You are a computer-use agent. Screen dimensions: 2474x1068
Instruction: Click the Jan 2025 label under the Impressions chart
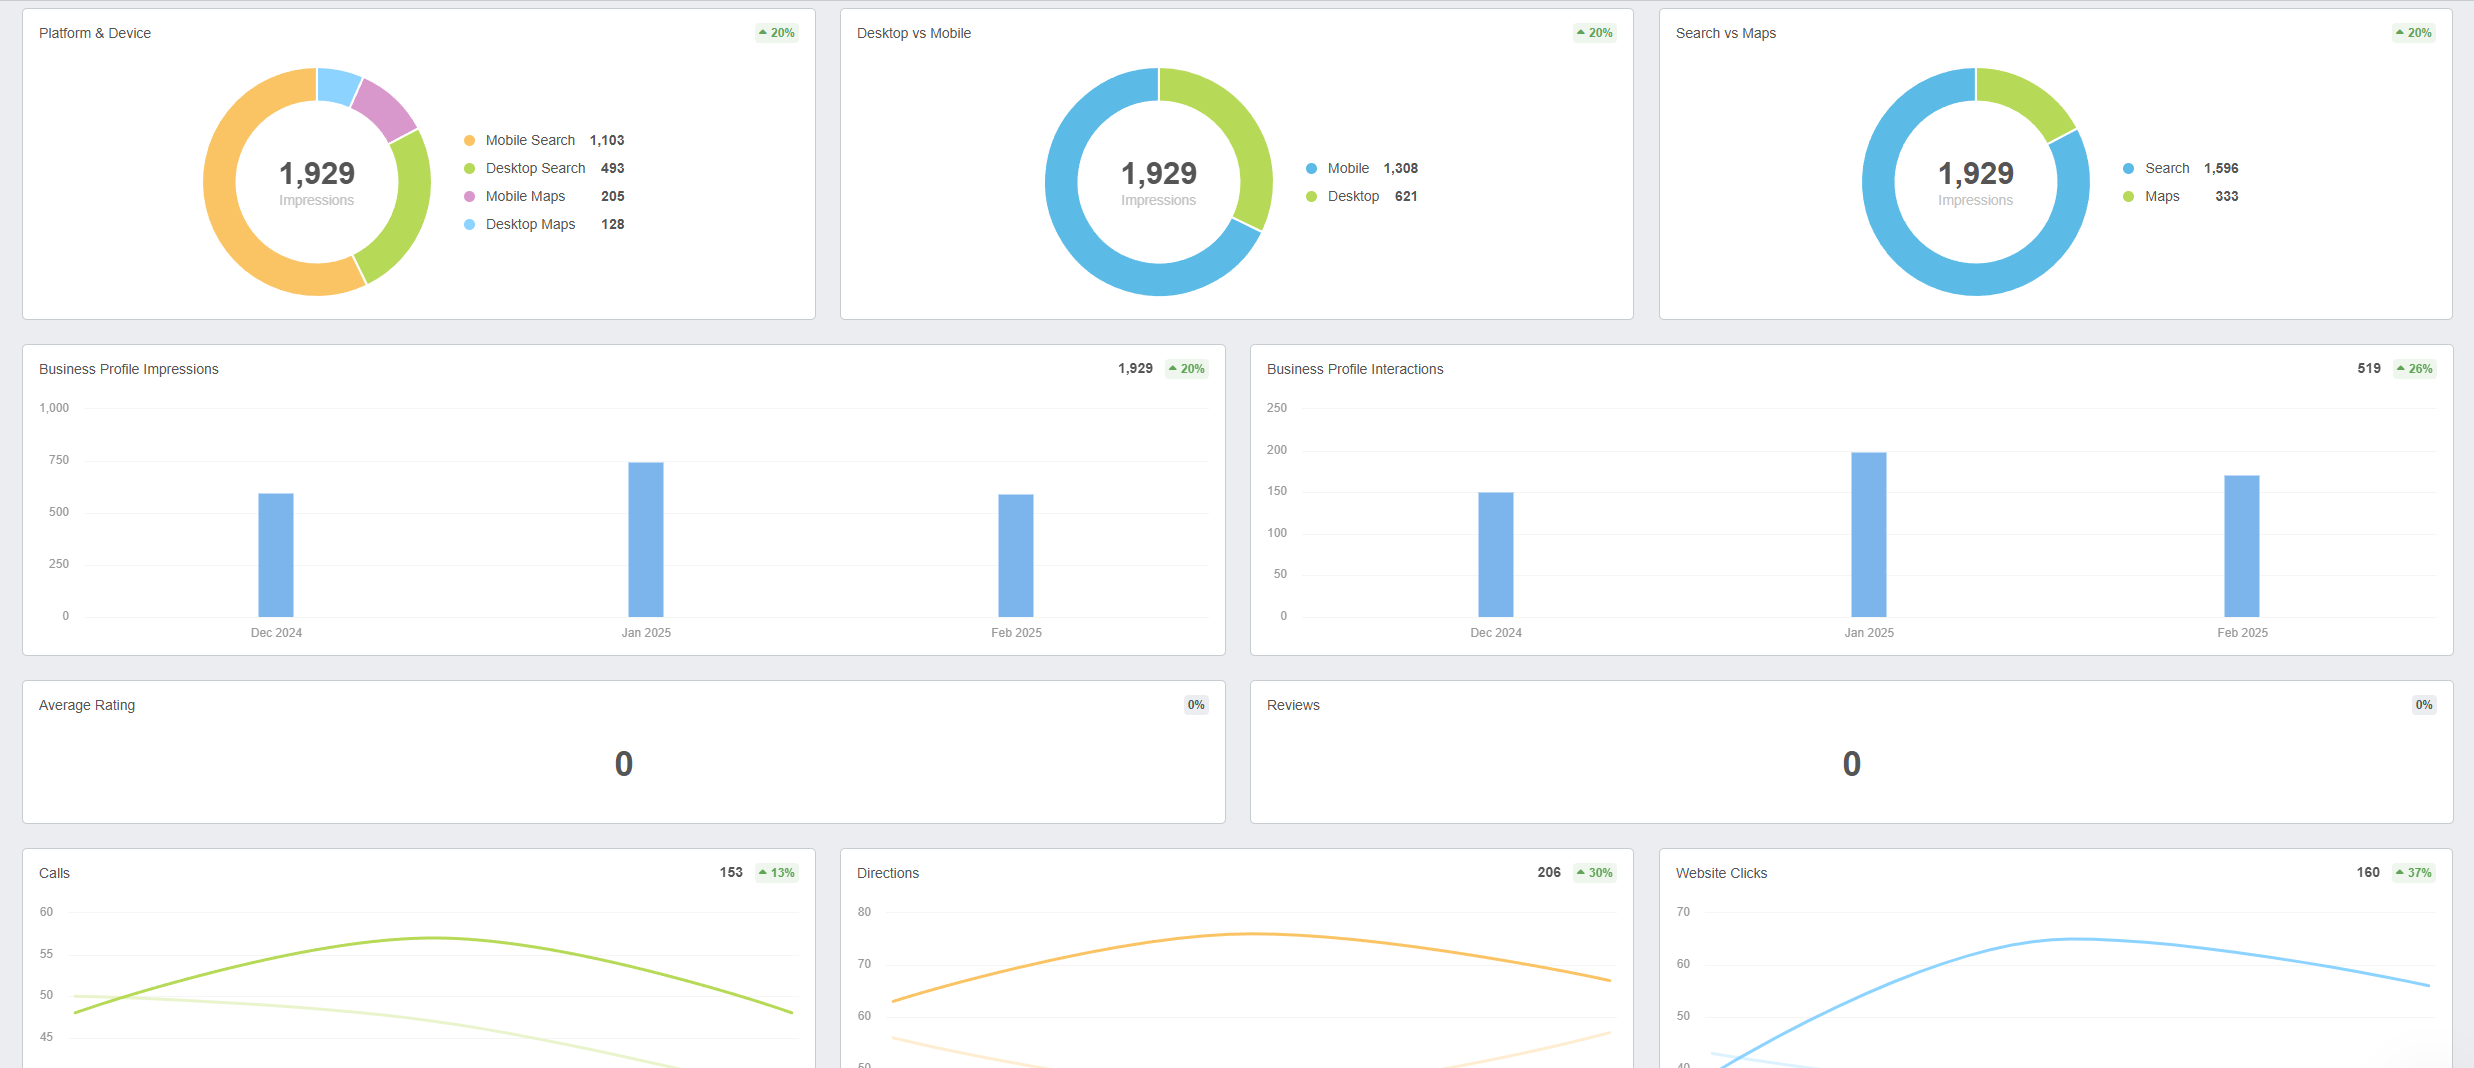point(646,633)
